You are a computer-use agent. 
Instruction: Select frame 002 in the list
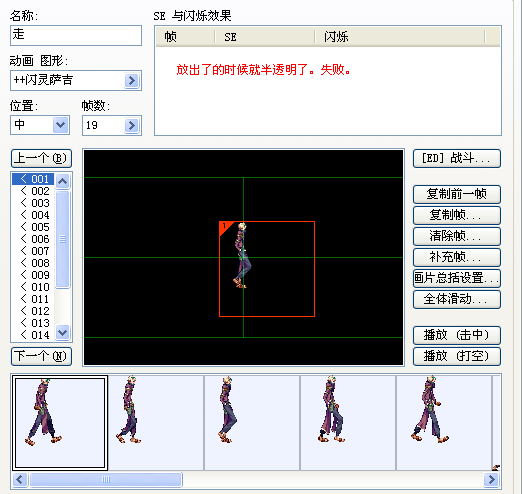(x=33, y=191)
